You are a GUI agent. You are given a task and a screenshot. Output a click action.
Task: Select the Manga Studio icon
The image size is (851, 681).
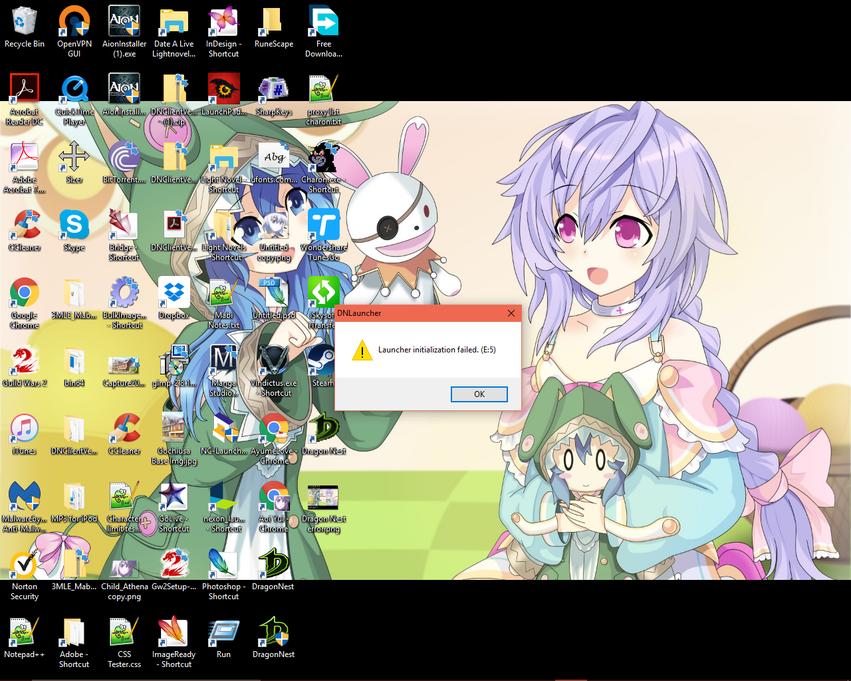[x=223, y=360]
